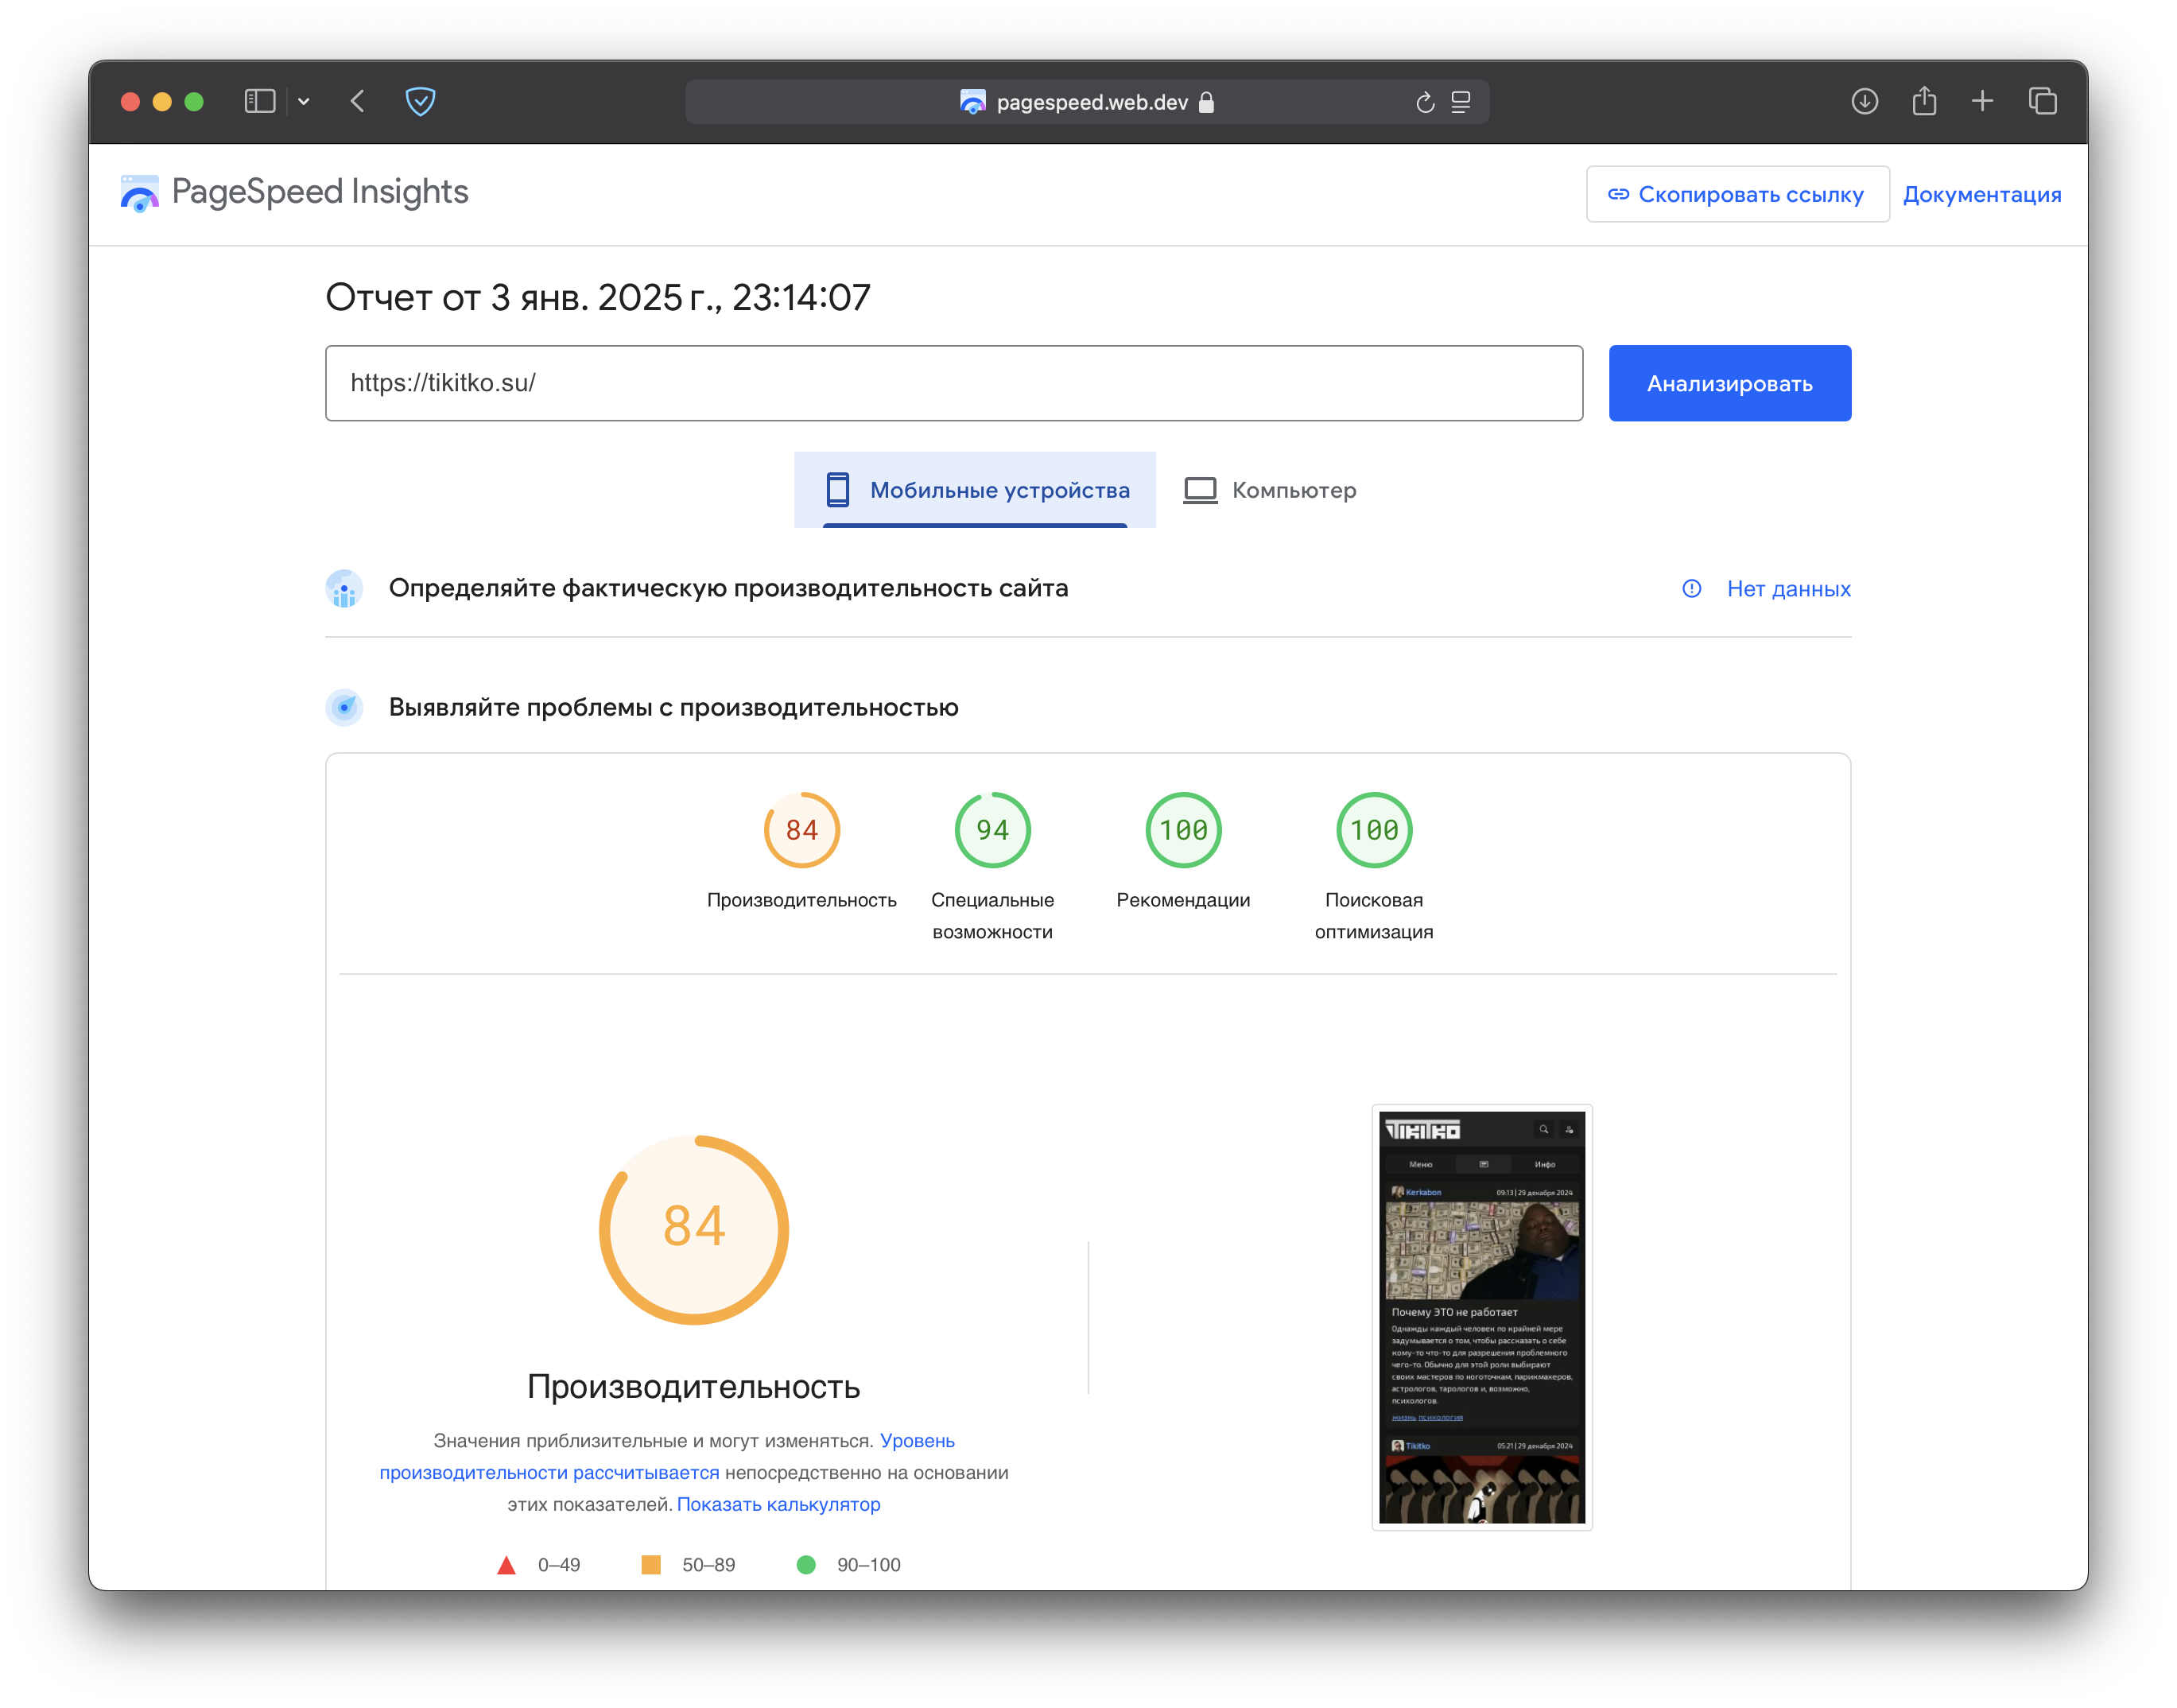2177x1708 pixels.
Task: Open a new tab with plus icon
Action: tap(1982, 101)
